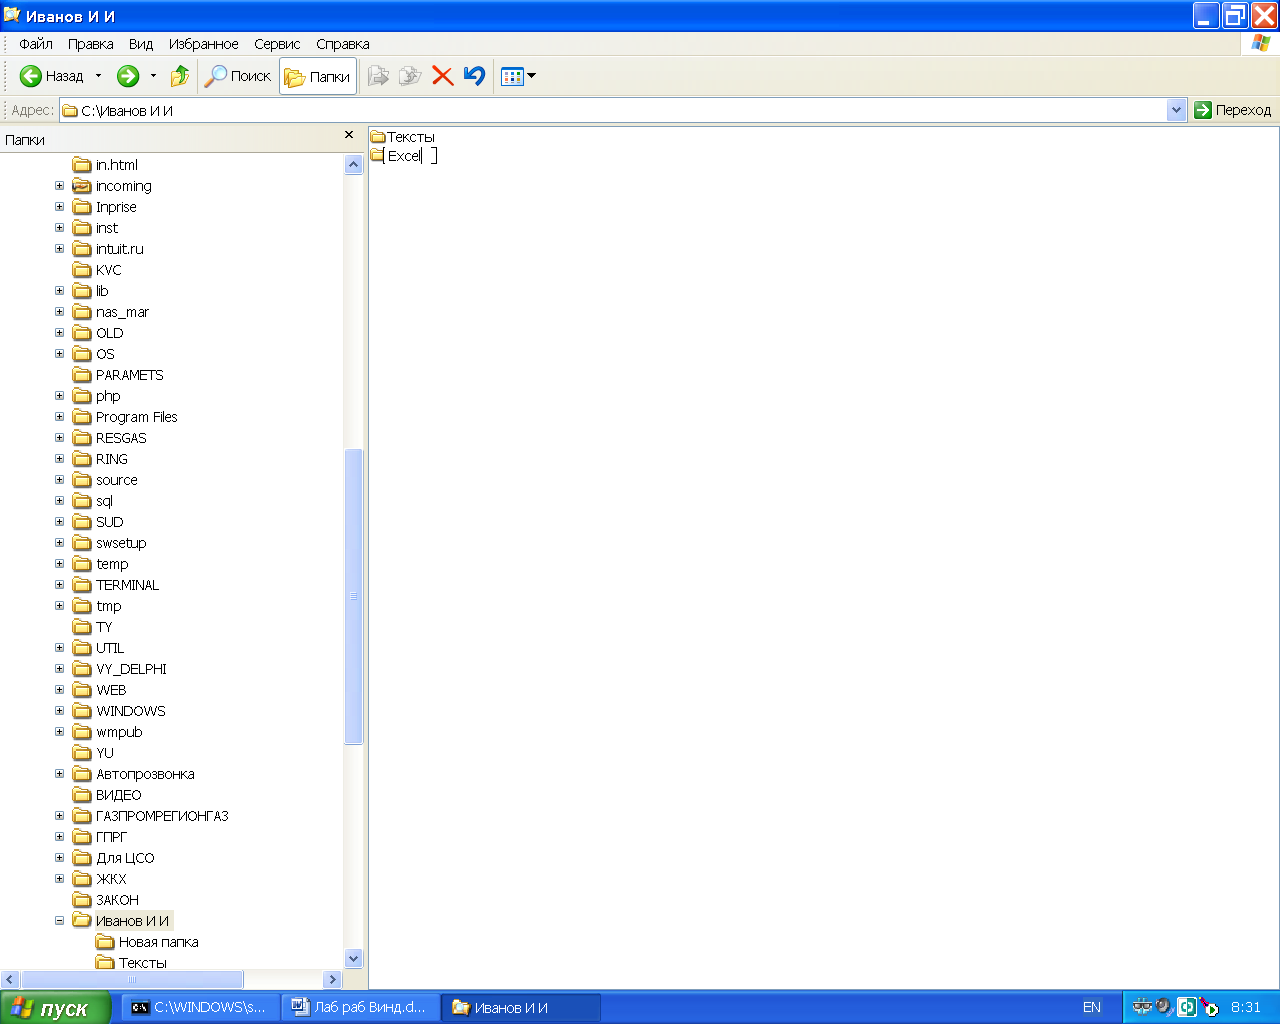Expand the VY_DELPHI folder node
Screen dimensions: 1280x1024
coord(59,669)
